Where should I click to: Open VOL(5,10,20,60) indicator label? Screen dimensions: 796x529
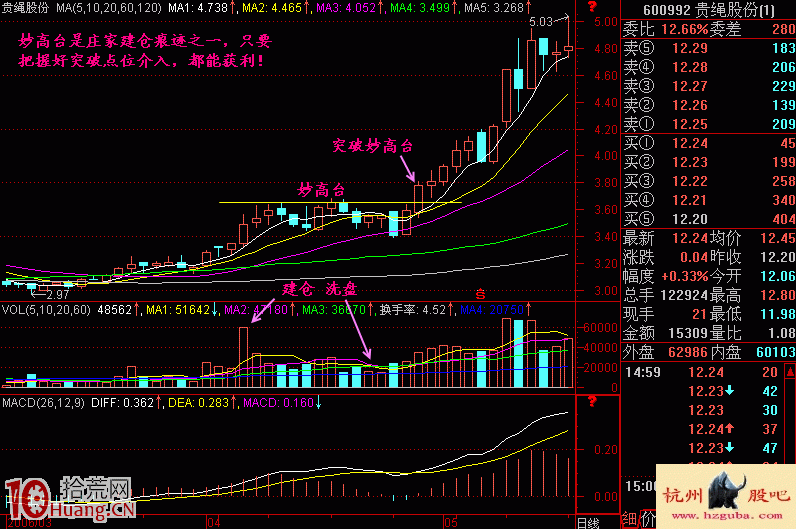pos(46,310)
